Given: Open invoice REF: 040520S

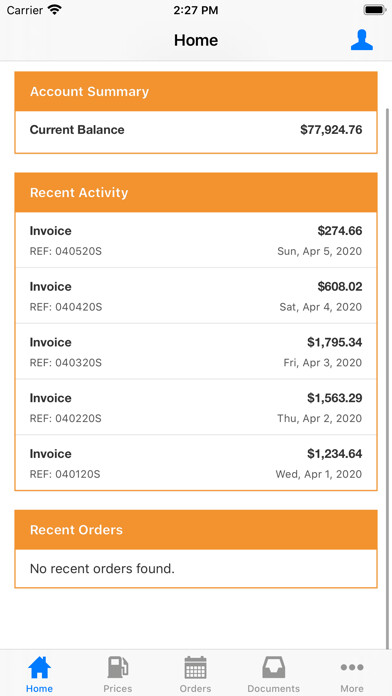Looking at the screenshot, I should [x=196, y=240].
